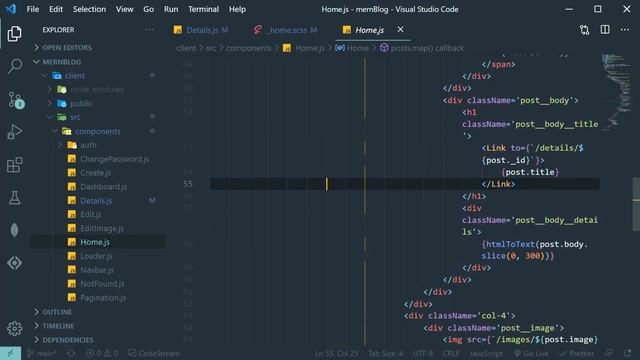The image size is (640, 360).
Task: Split the editor to the right
Action: pos(605,30)
